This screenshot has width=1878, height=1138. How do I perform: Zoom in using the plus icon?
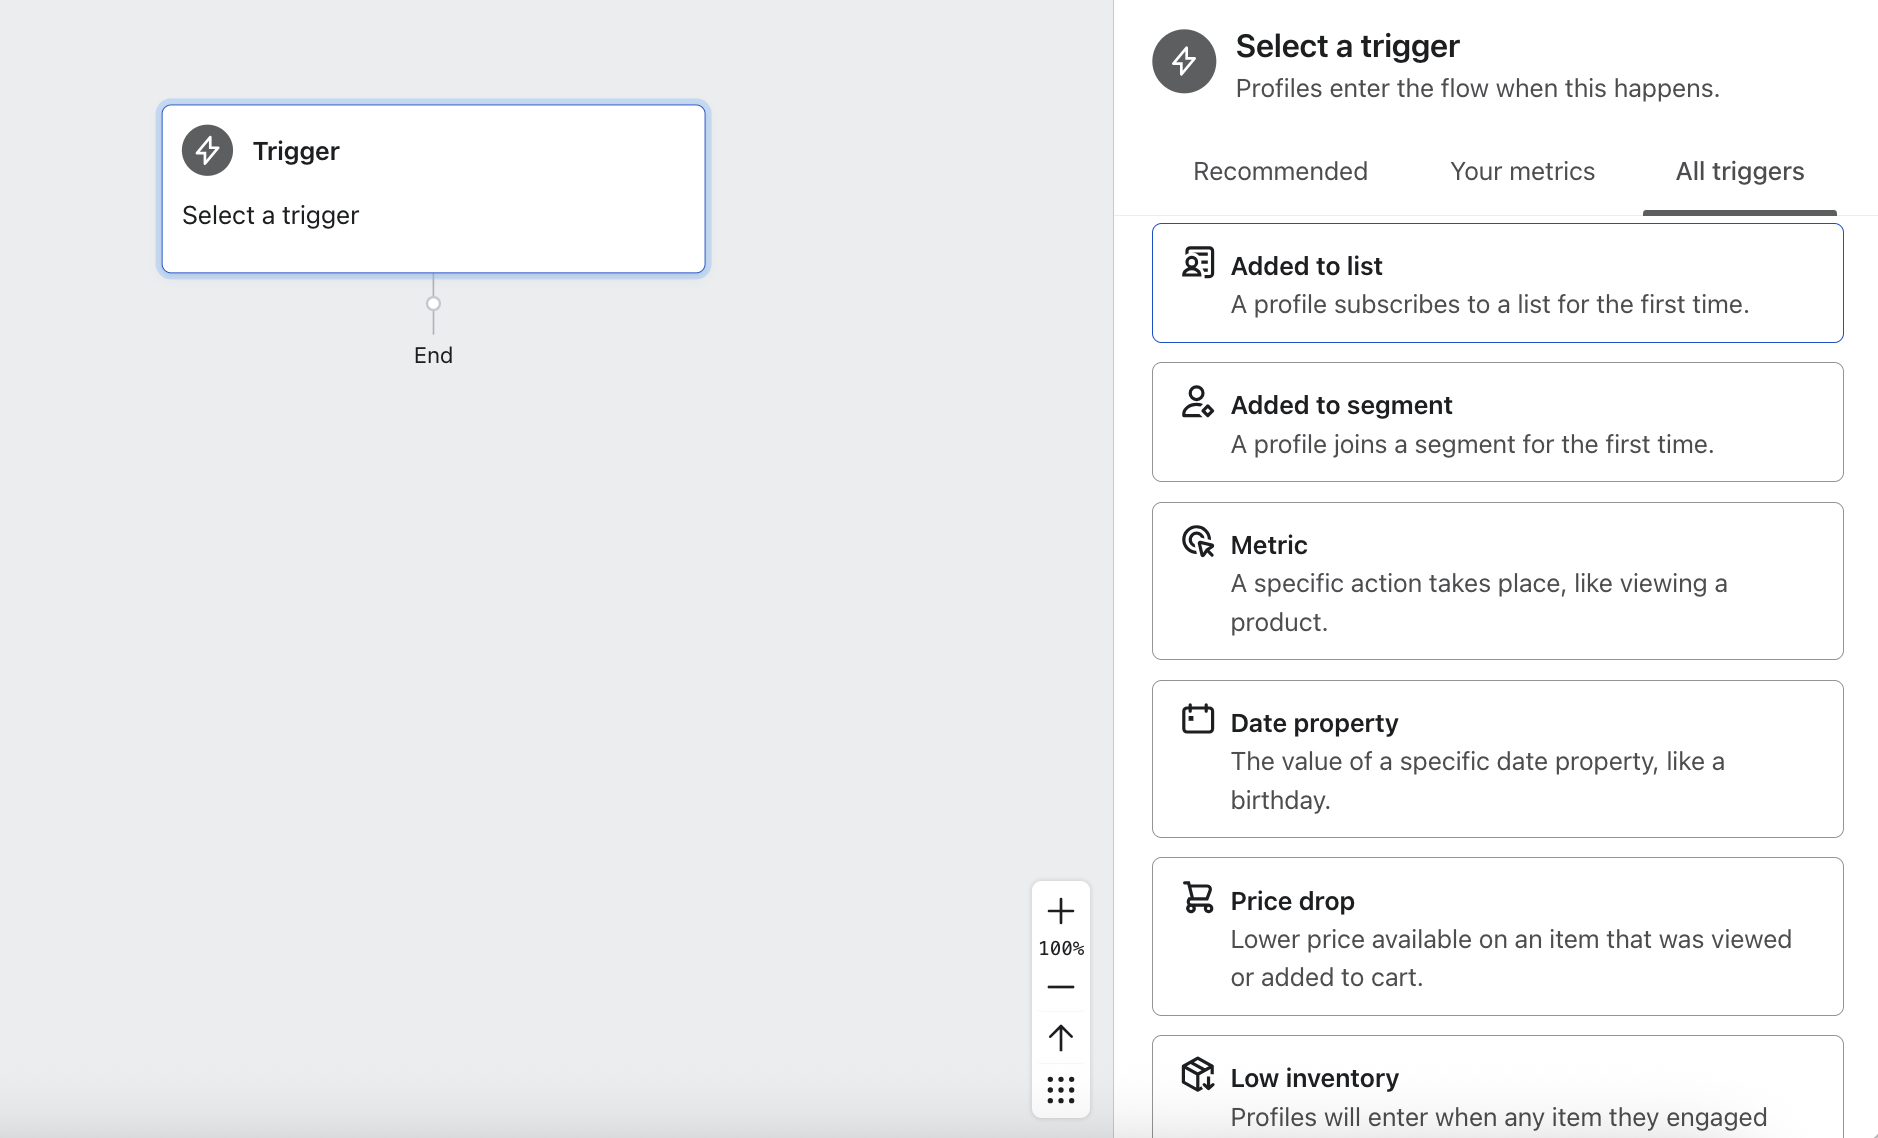(x=1060, y=911)
